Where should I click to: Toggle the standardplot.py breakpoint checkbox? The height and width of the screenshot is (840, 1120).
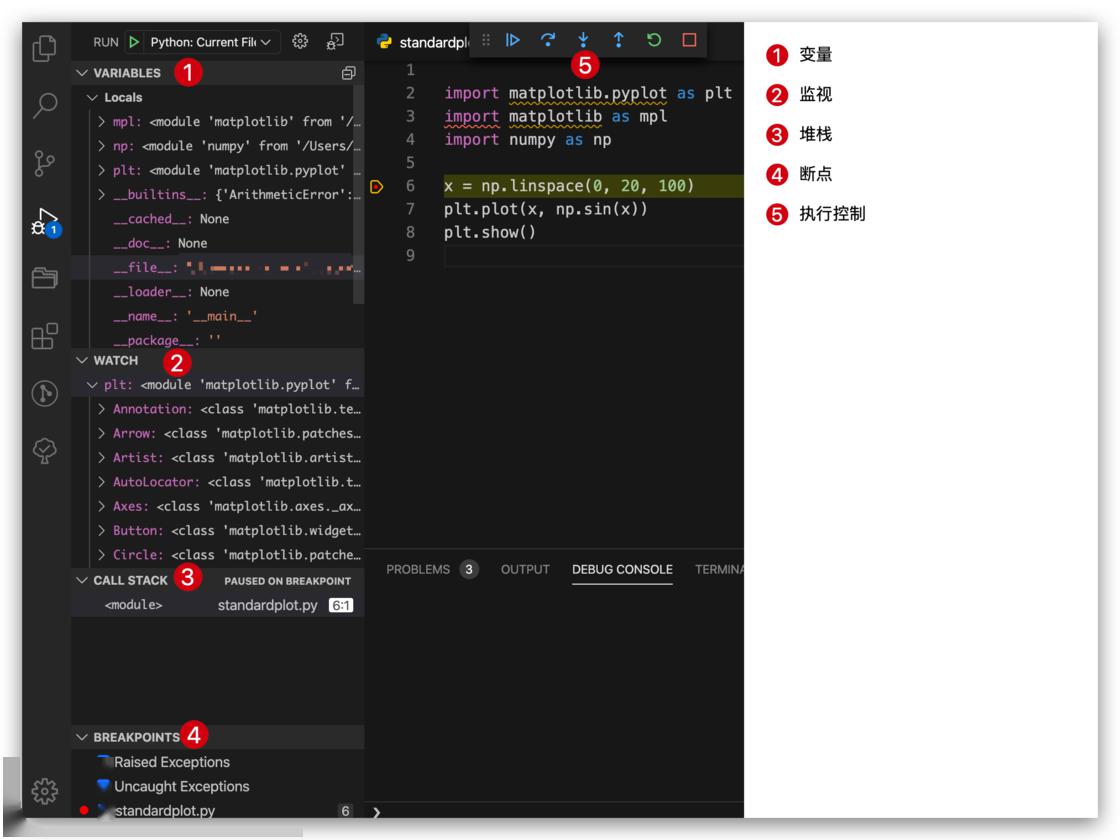[x=104, y=811]
